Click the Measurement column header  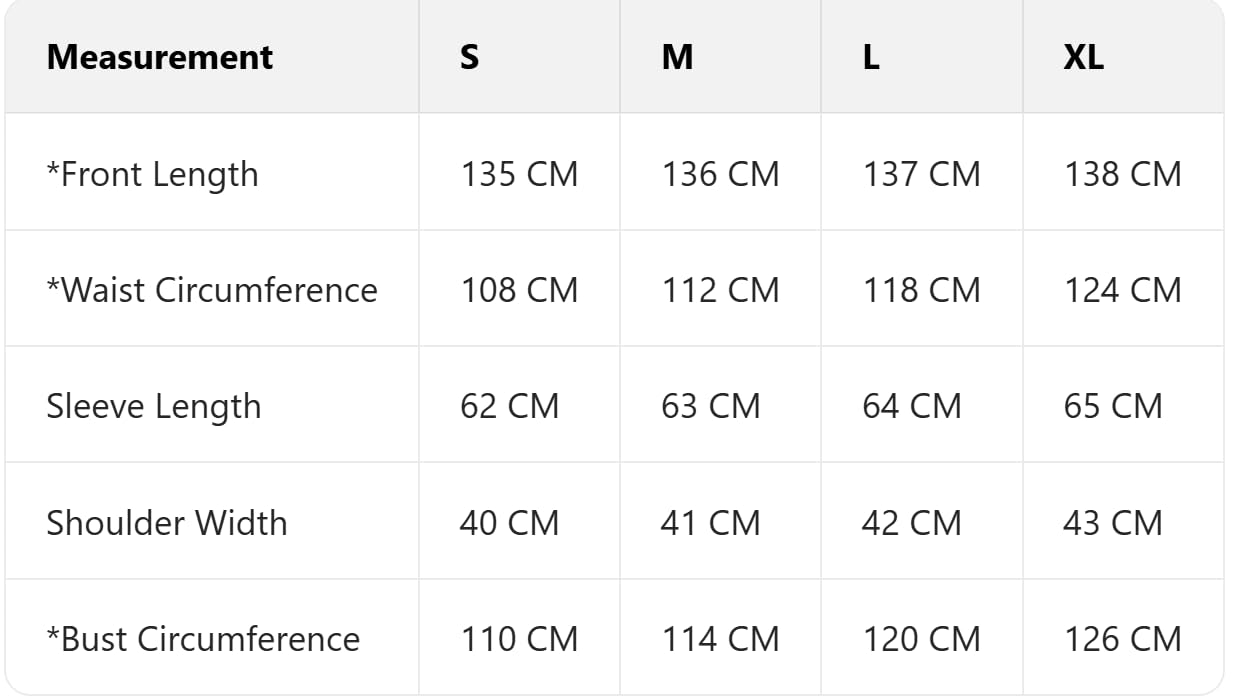click(x=159, y=57)
